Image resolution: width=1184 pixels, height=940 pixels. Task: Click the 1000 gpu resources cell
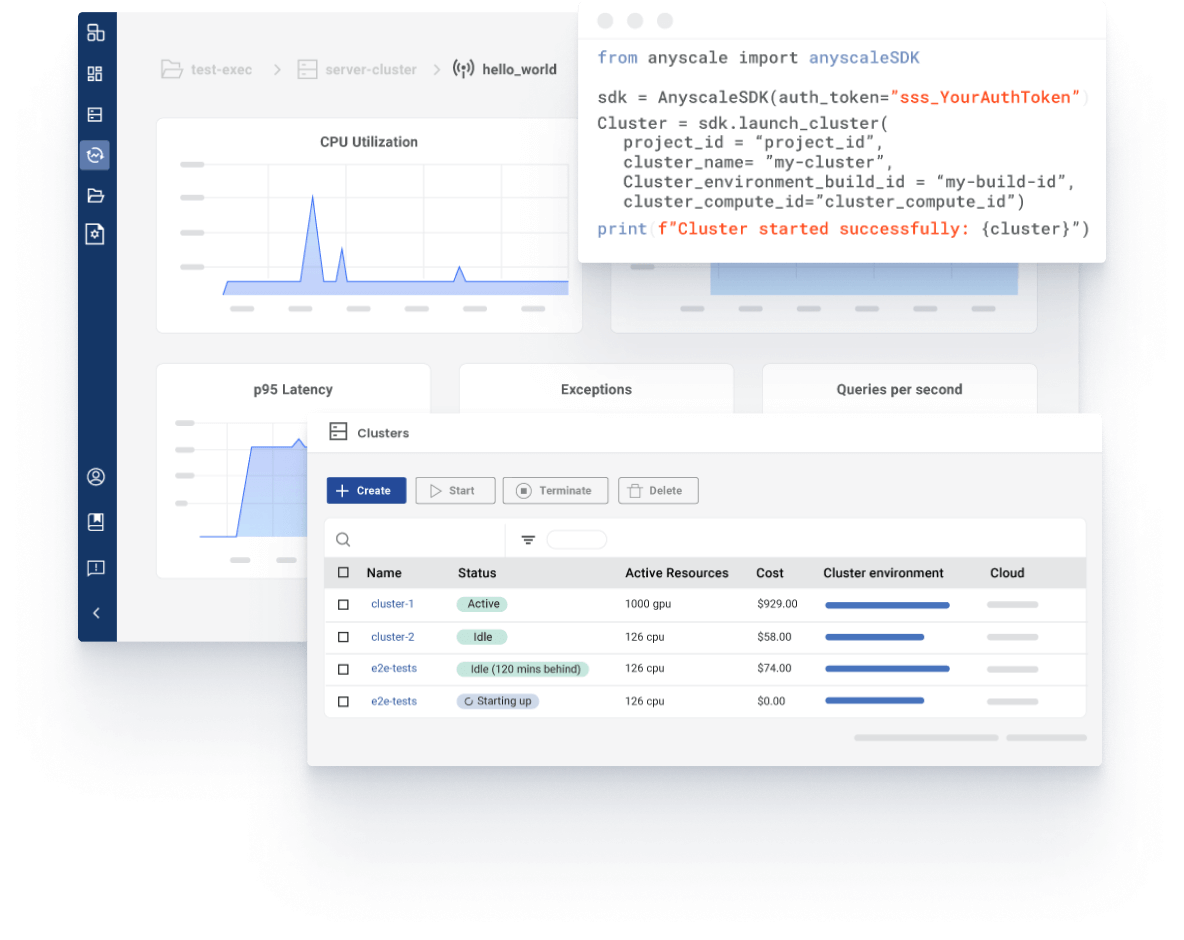point(648,604)
